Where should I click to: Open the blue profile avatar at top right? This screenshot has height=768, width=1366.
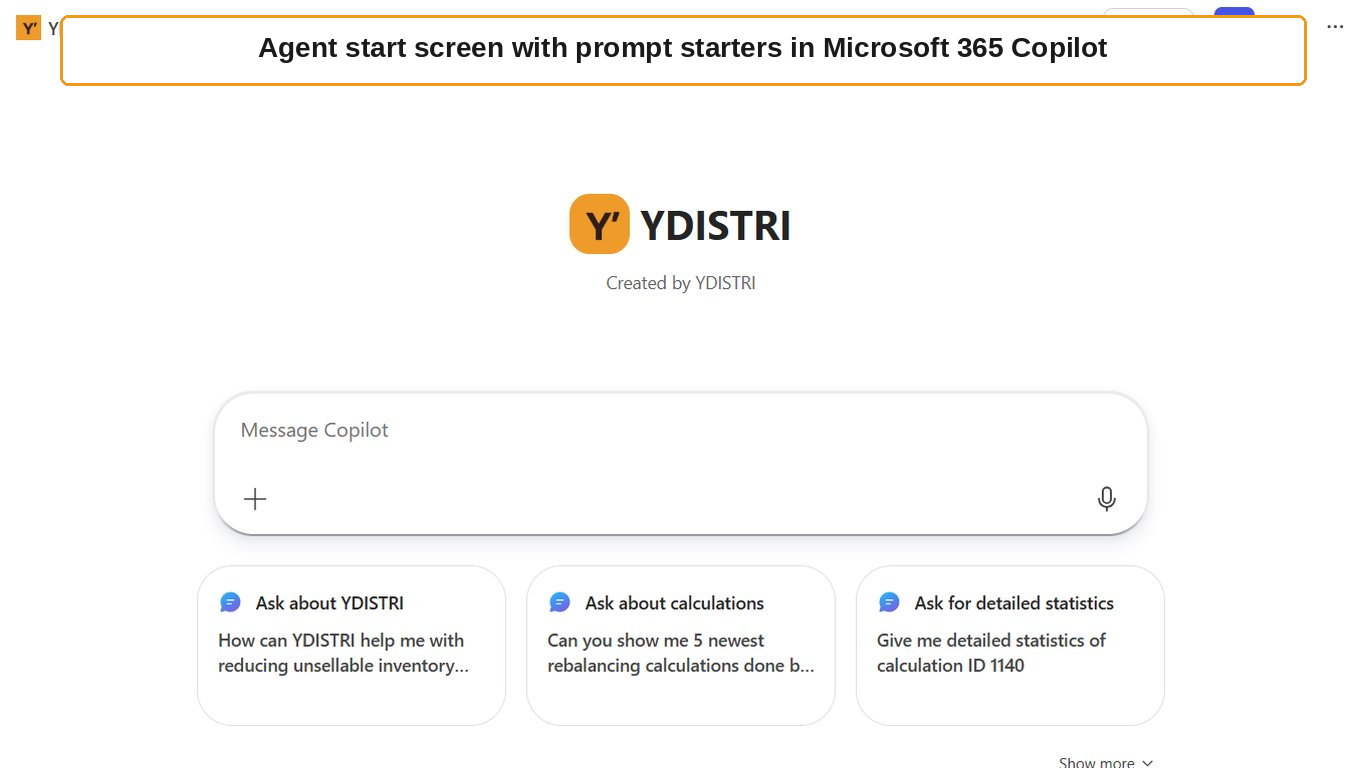tap(1234, 14)
